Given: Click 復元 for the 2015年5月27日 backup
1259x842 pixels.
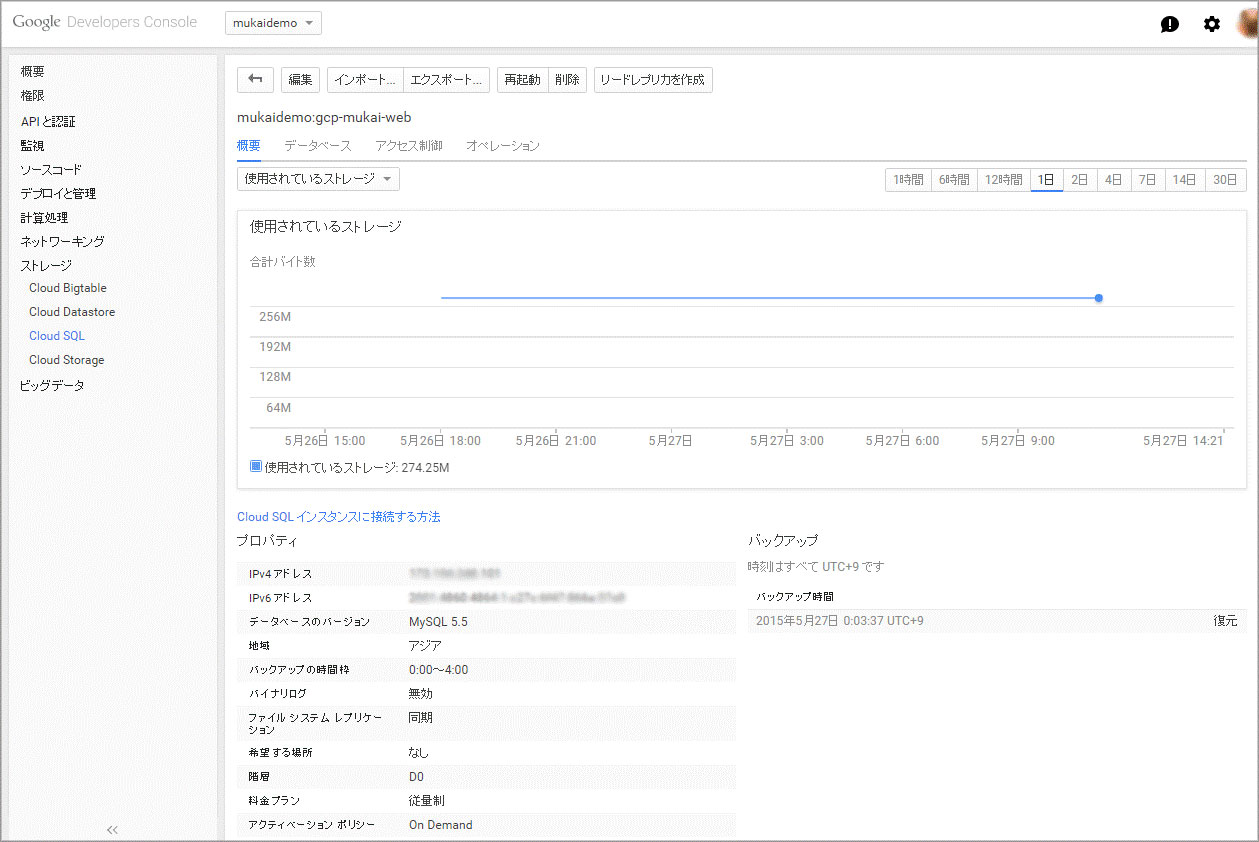Looking at the screenshot, I should click(x=1225, y=621).
